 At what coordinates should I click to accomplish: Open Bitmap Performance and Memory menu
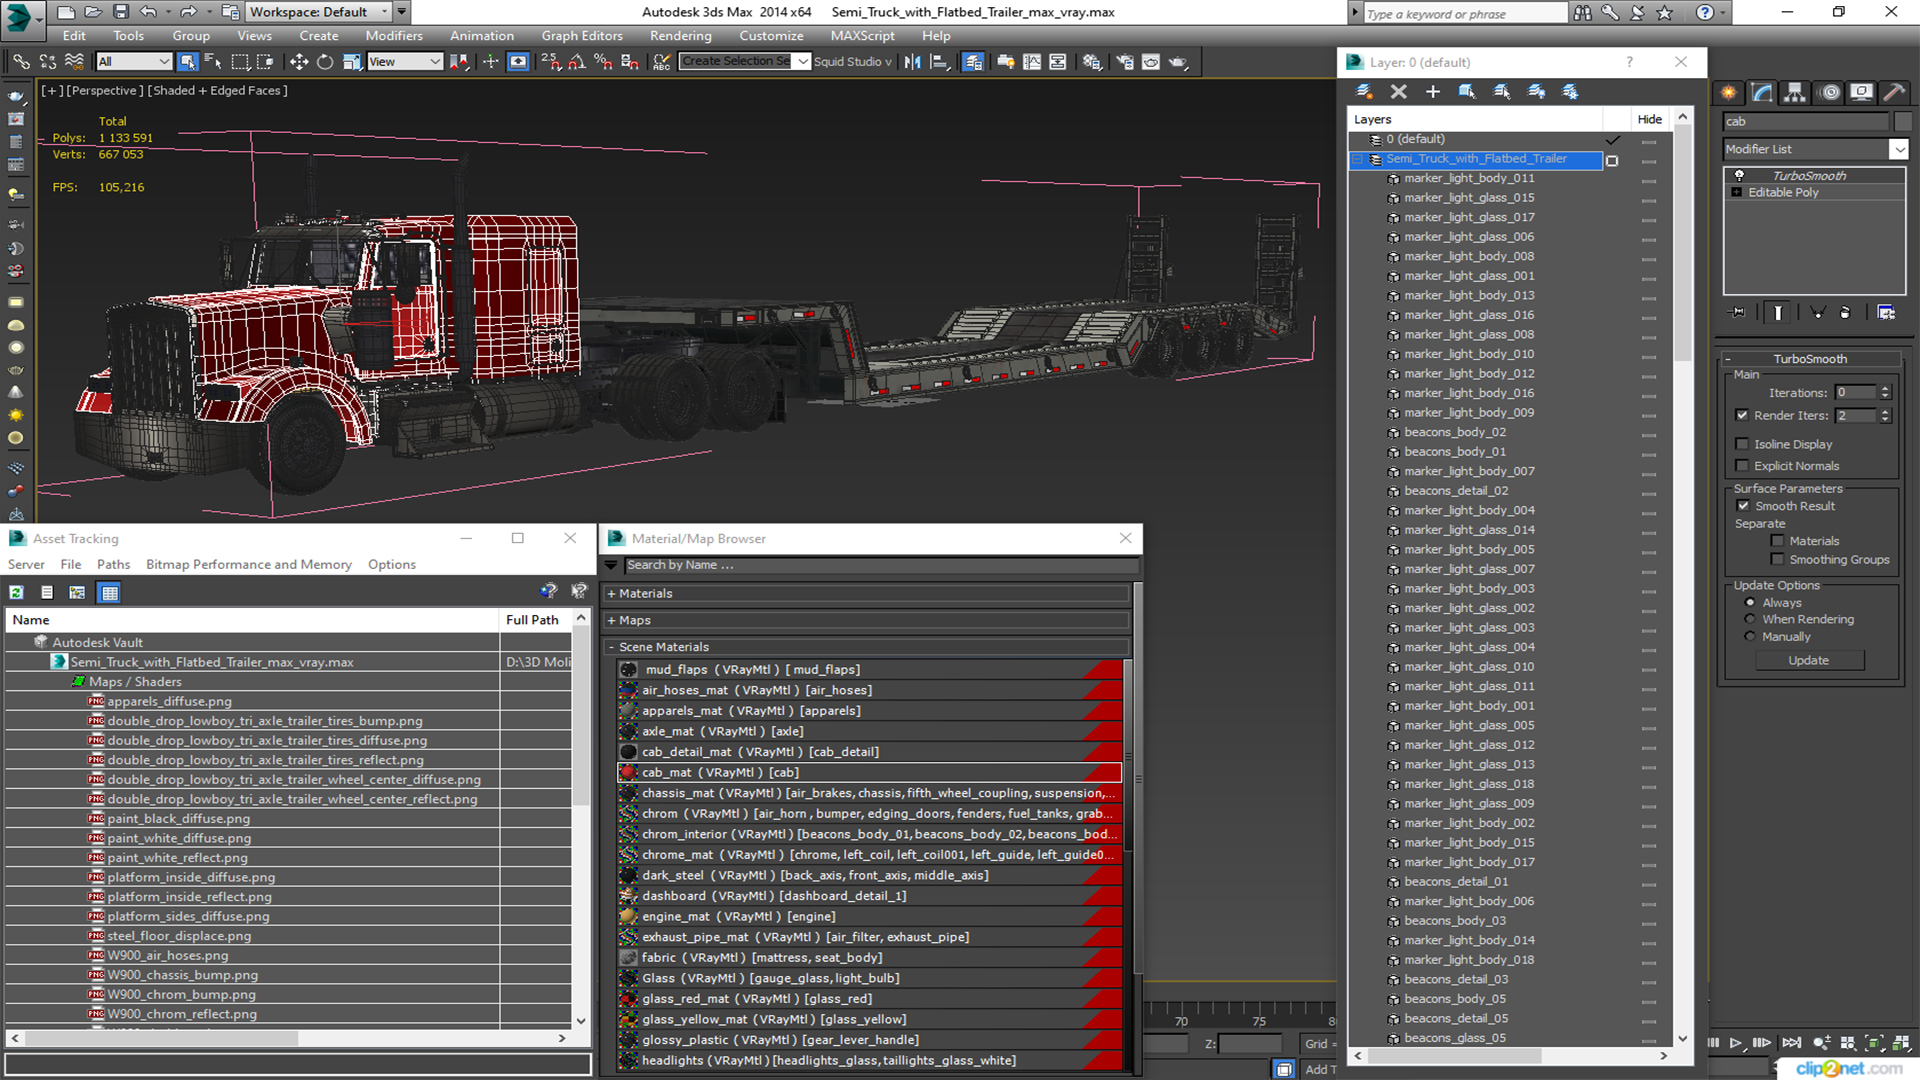(x=248, y=565)
